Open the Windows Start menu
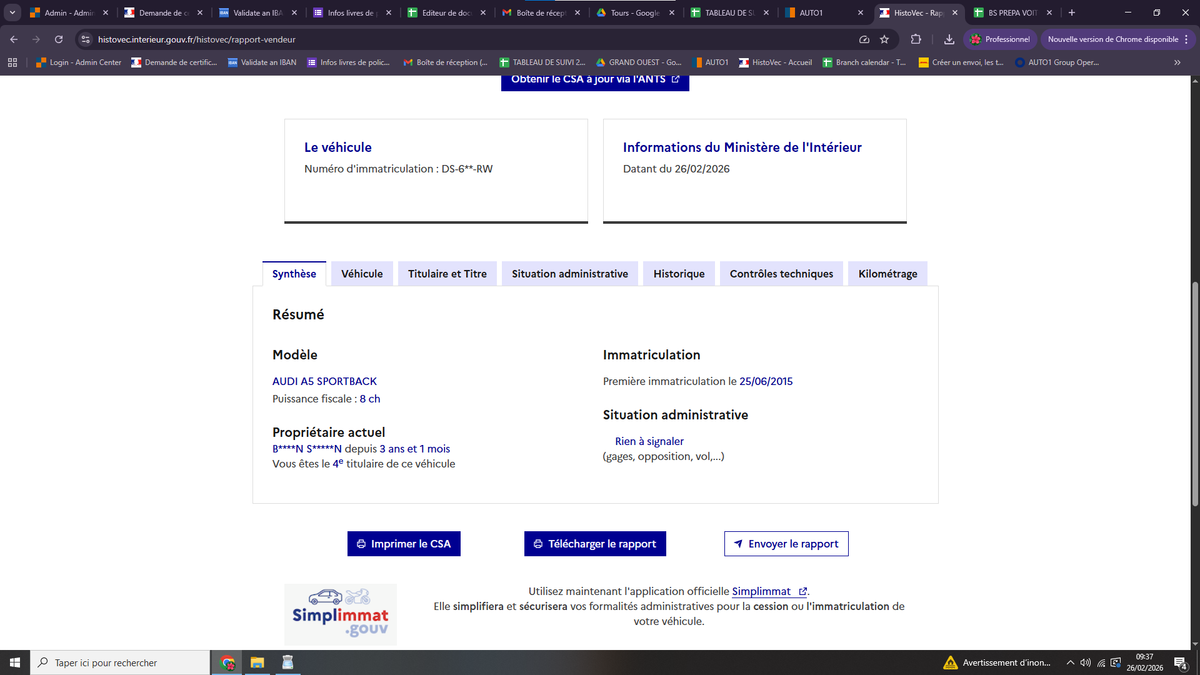This screenshot has height=675, width=1200. point(14,662)
